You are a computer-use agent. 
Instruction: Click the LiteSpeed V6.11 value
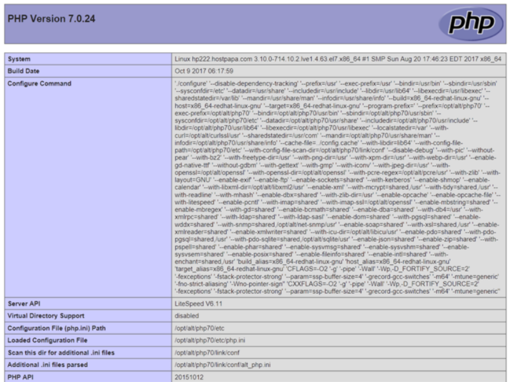click(x=198, y=304)
